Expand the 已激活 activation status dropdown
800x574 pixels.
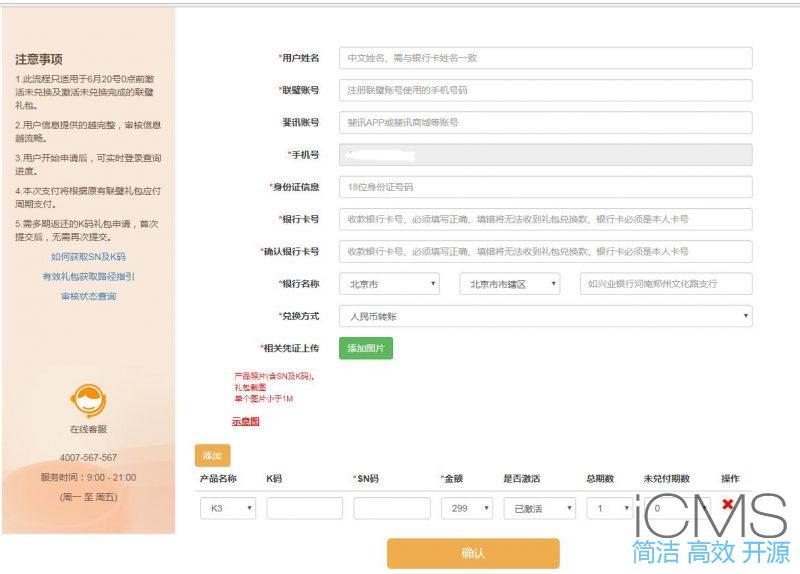pyautogui.click(x=539, y=508)
